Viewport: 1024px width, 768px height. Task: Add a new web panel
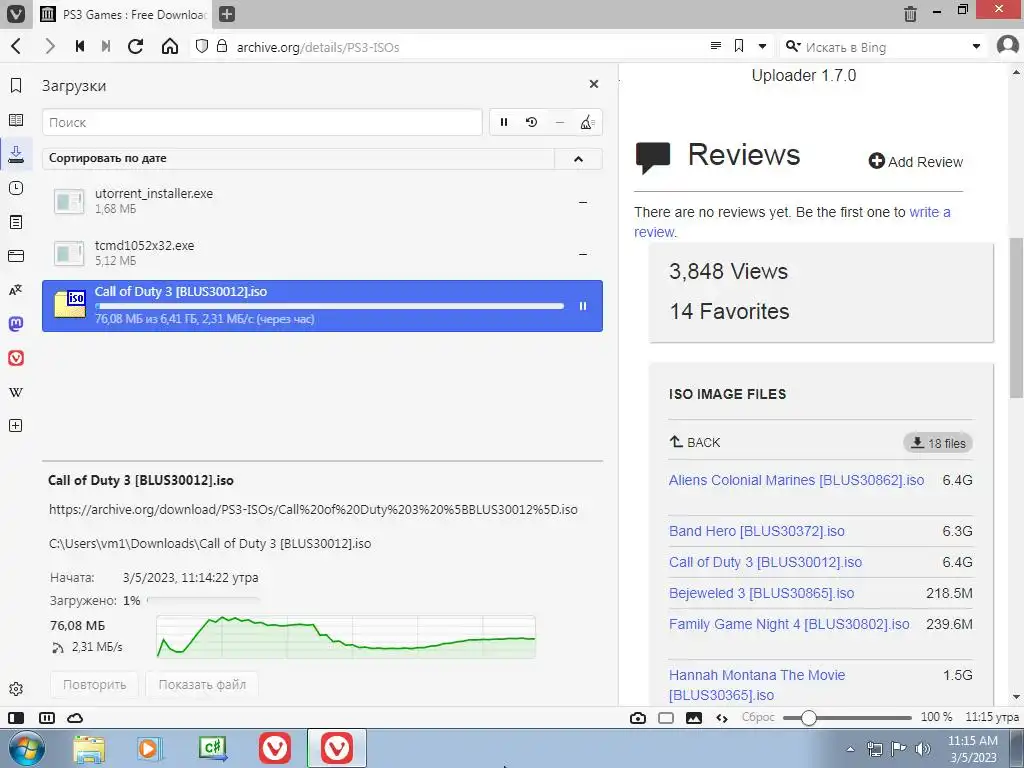tap(16, 426)
